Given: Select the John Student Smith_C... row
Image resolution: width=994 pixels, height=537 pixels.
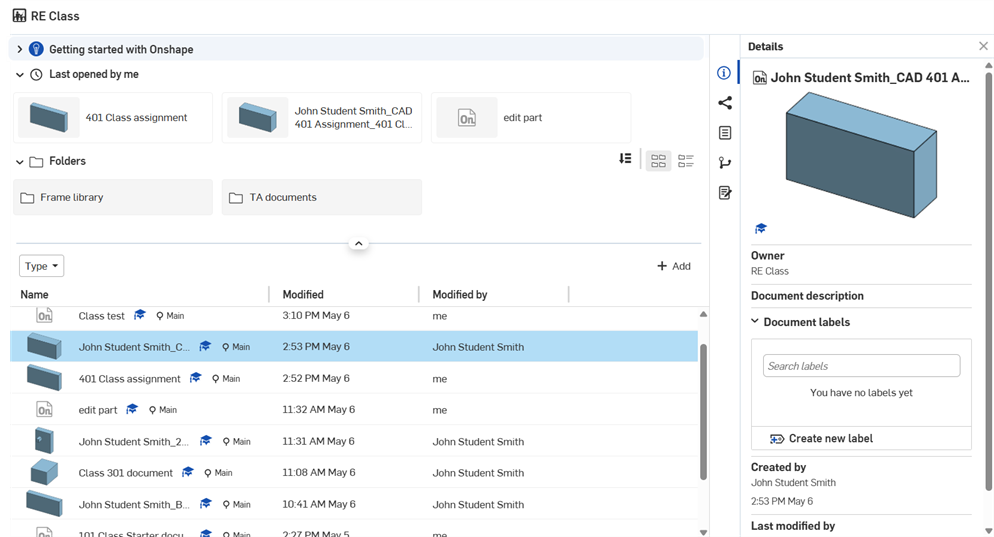Looking at the screenshot, I should (354, 346).
